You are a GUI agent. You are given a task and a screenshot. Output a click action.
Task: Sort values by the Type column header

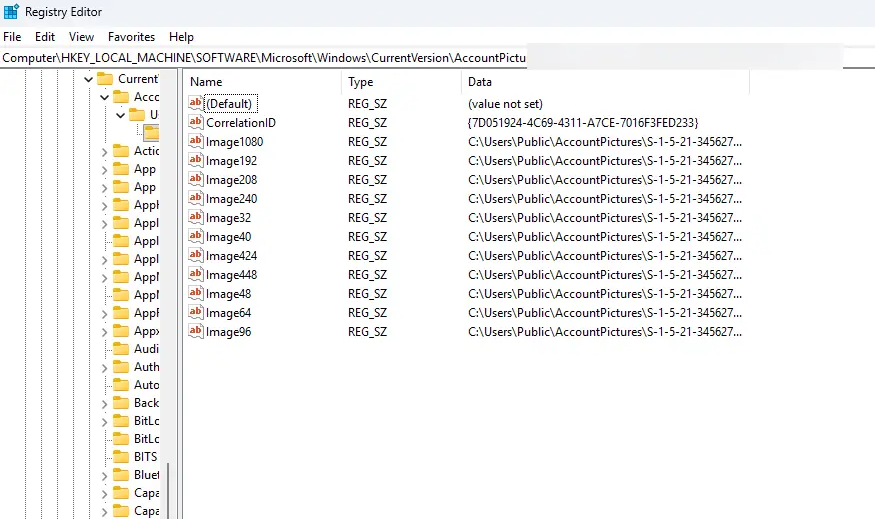click(x=401, y=82)
